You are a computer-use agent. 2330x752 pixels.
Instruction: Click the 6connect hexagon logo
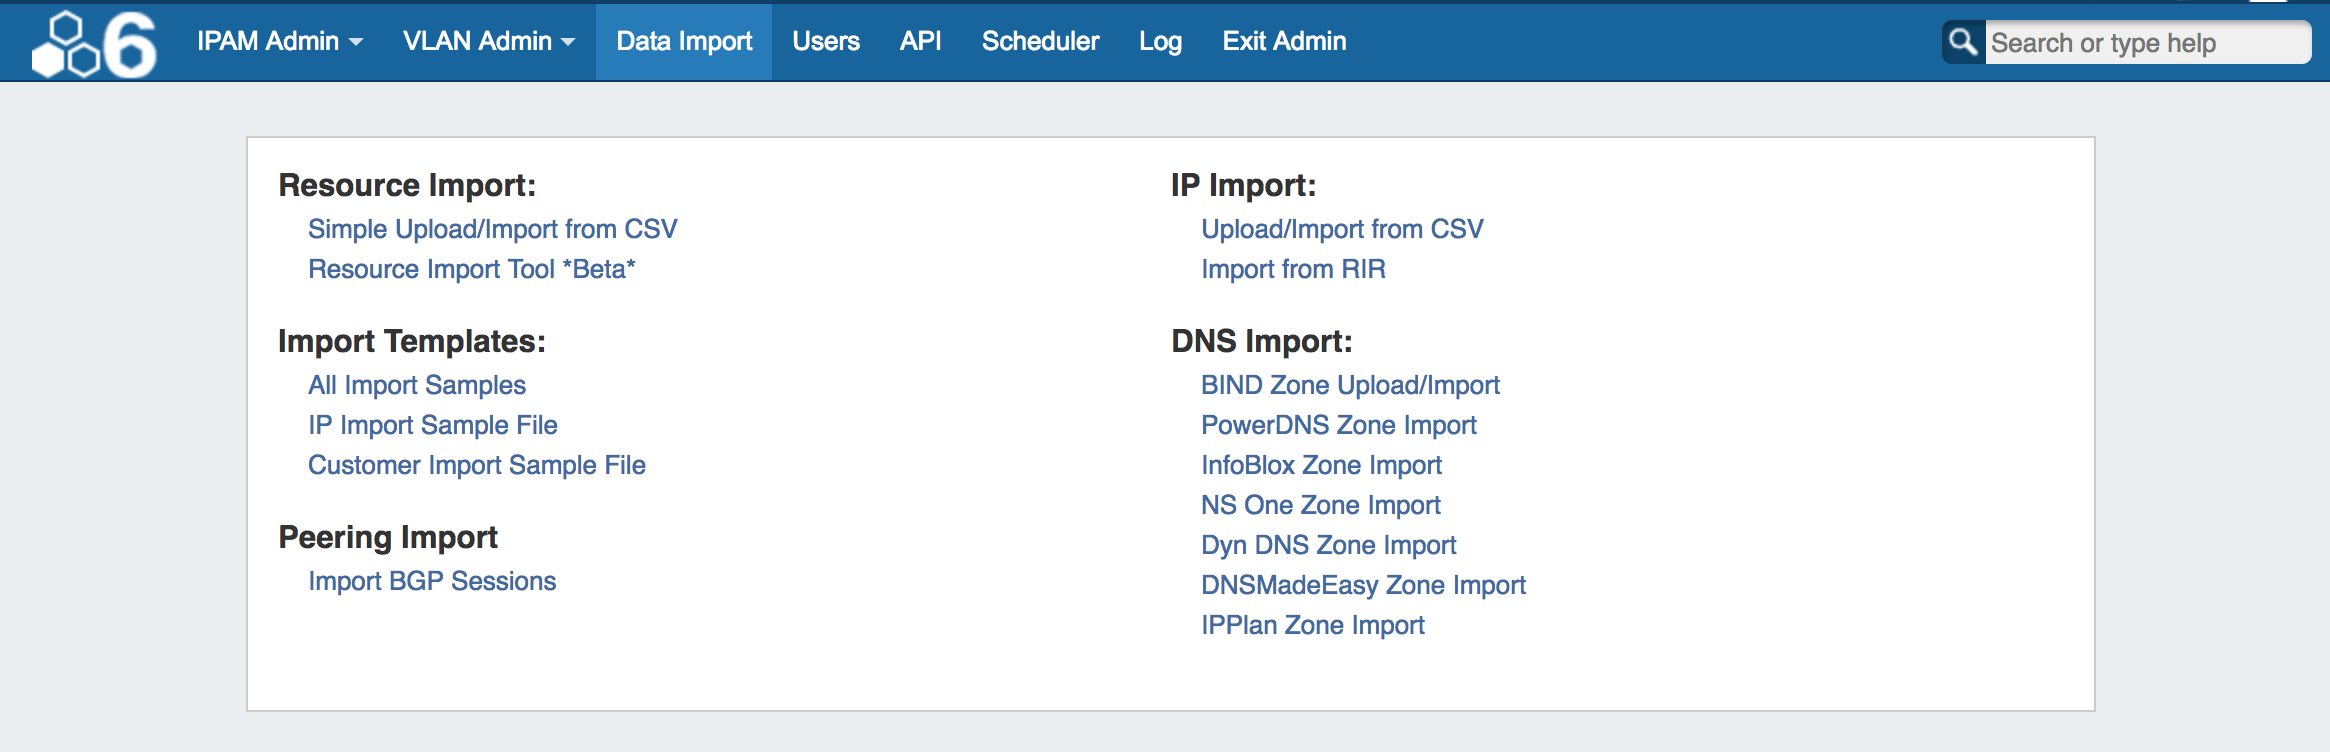94,44
